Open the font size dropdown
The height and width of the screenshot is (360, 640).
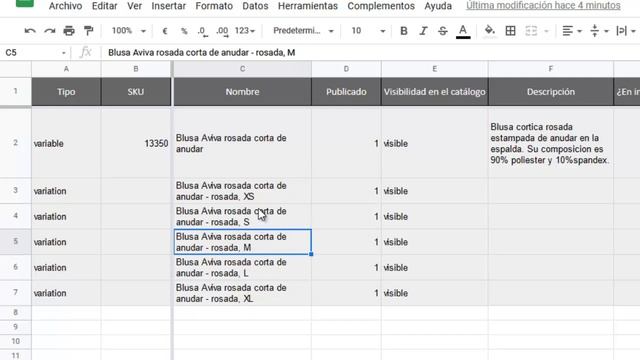(368, 31)
